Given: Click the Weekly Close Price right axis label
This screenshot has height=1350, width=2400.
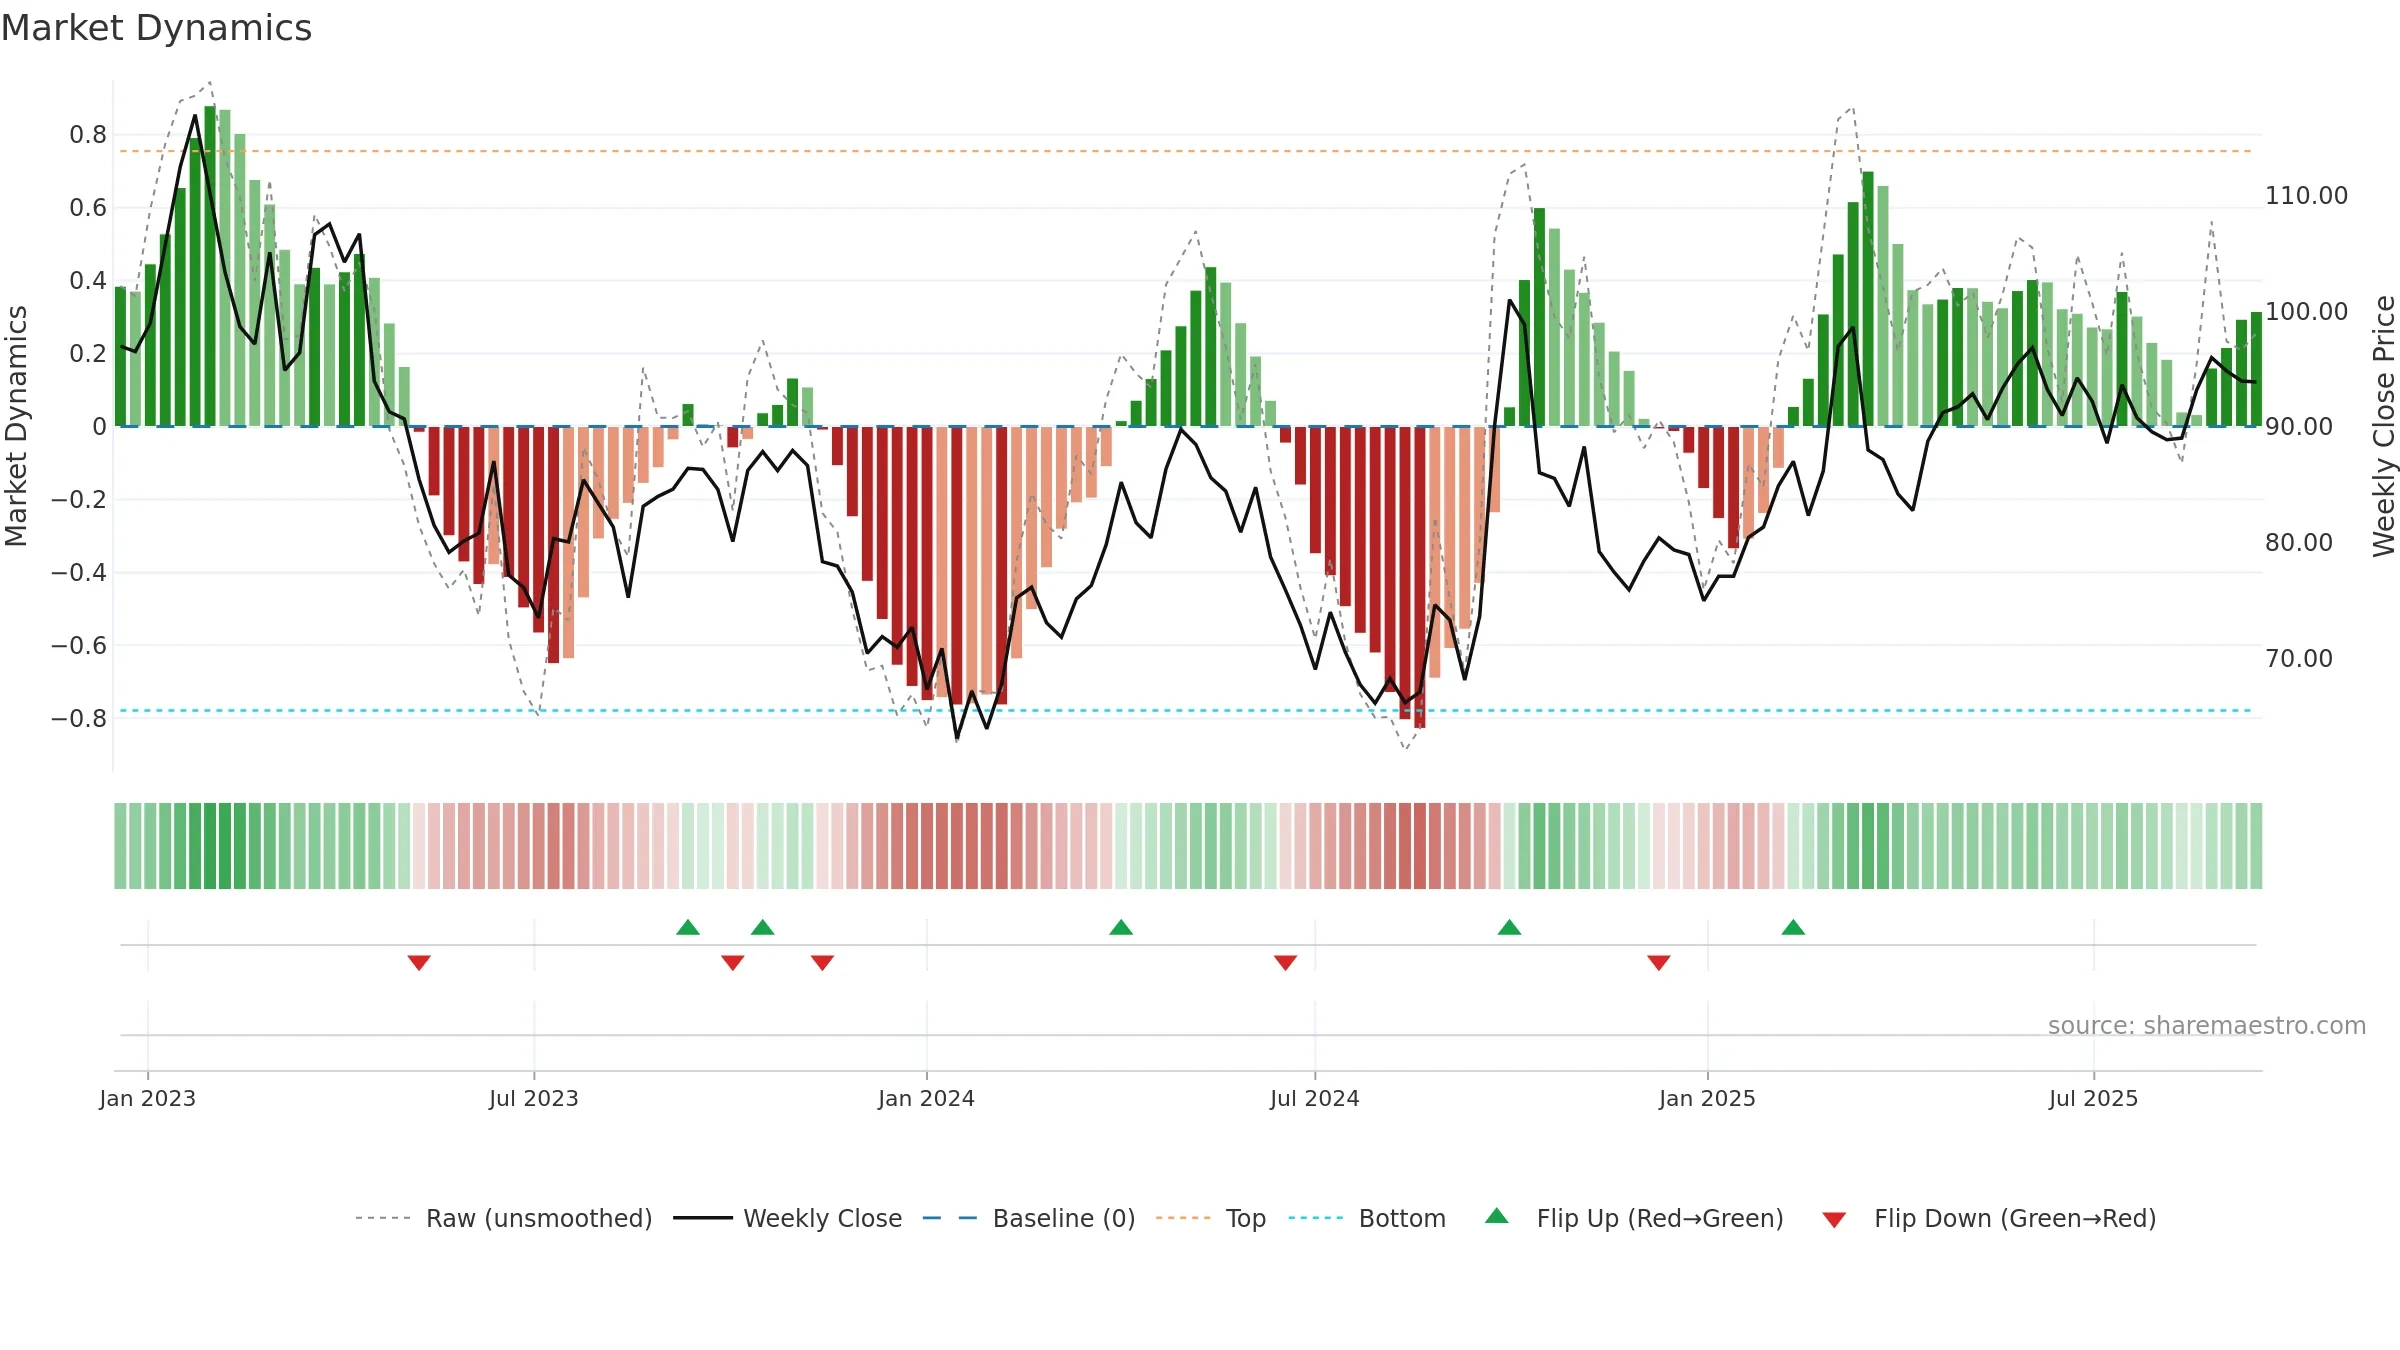Looking at the screenshot, I should point(2384,426).
